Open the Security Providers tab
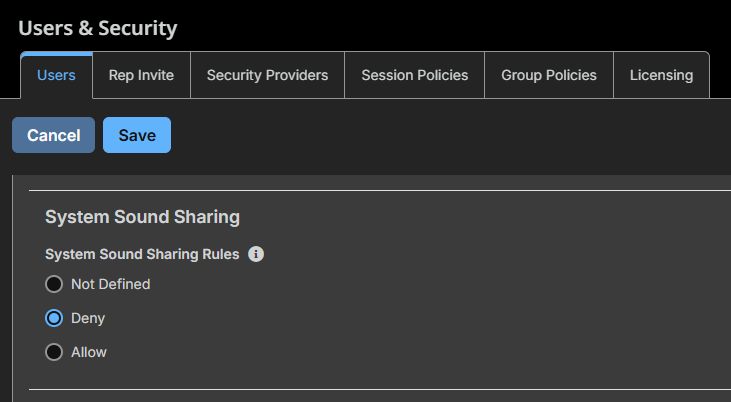This screenshot has width=731, height=402. point(267,75)
